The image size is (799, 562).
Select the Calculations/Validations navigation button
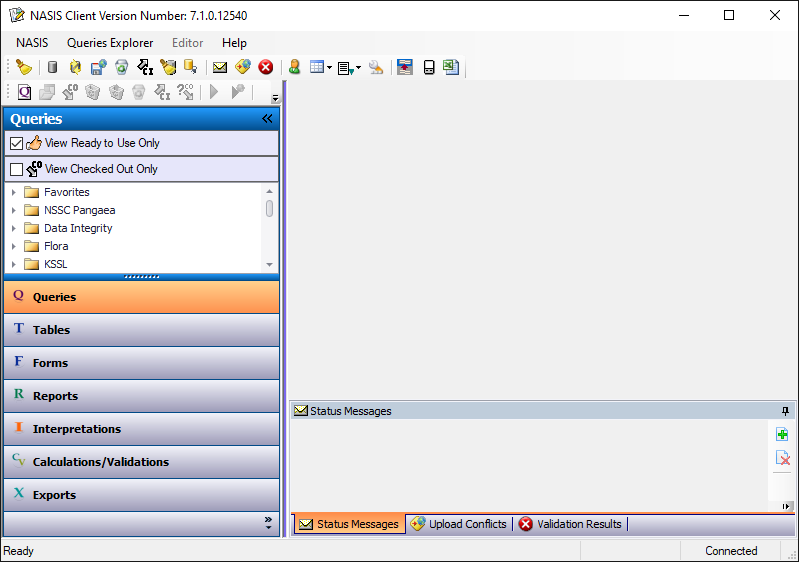coord(142,462)
